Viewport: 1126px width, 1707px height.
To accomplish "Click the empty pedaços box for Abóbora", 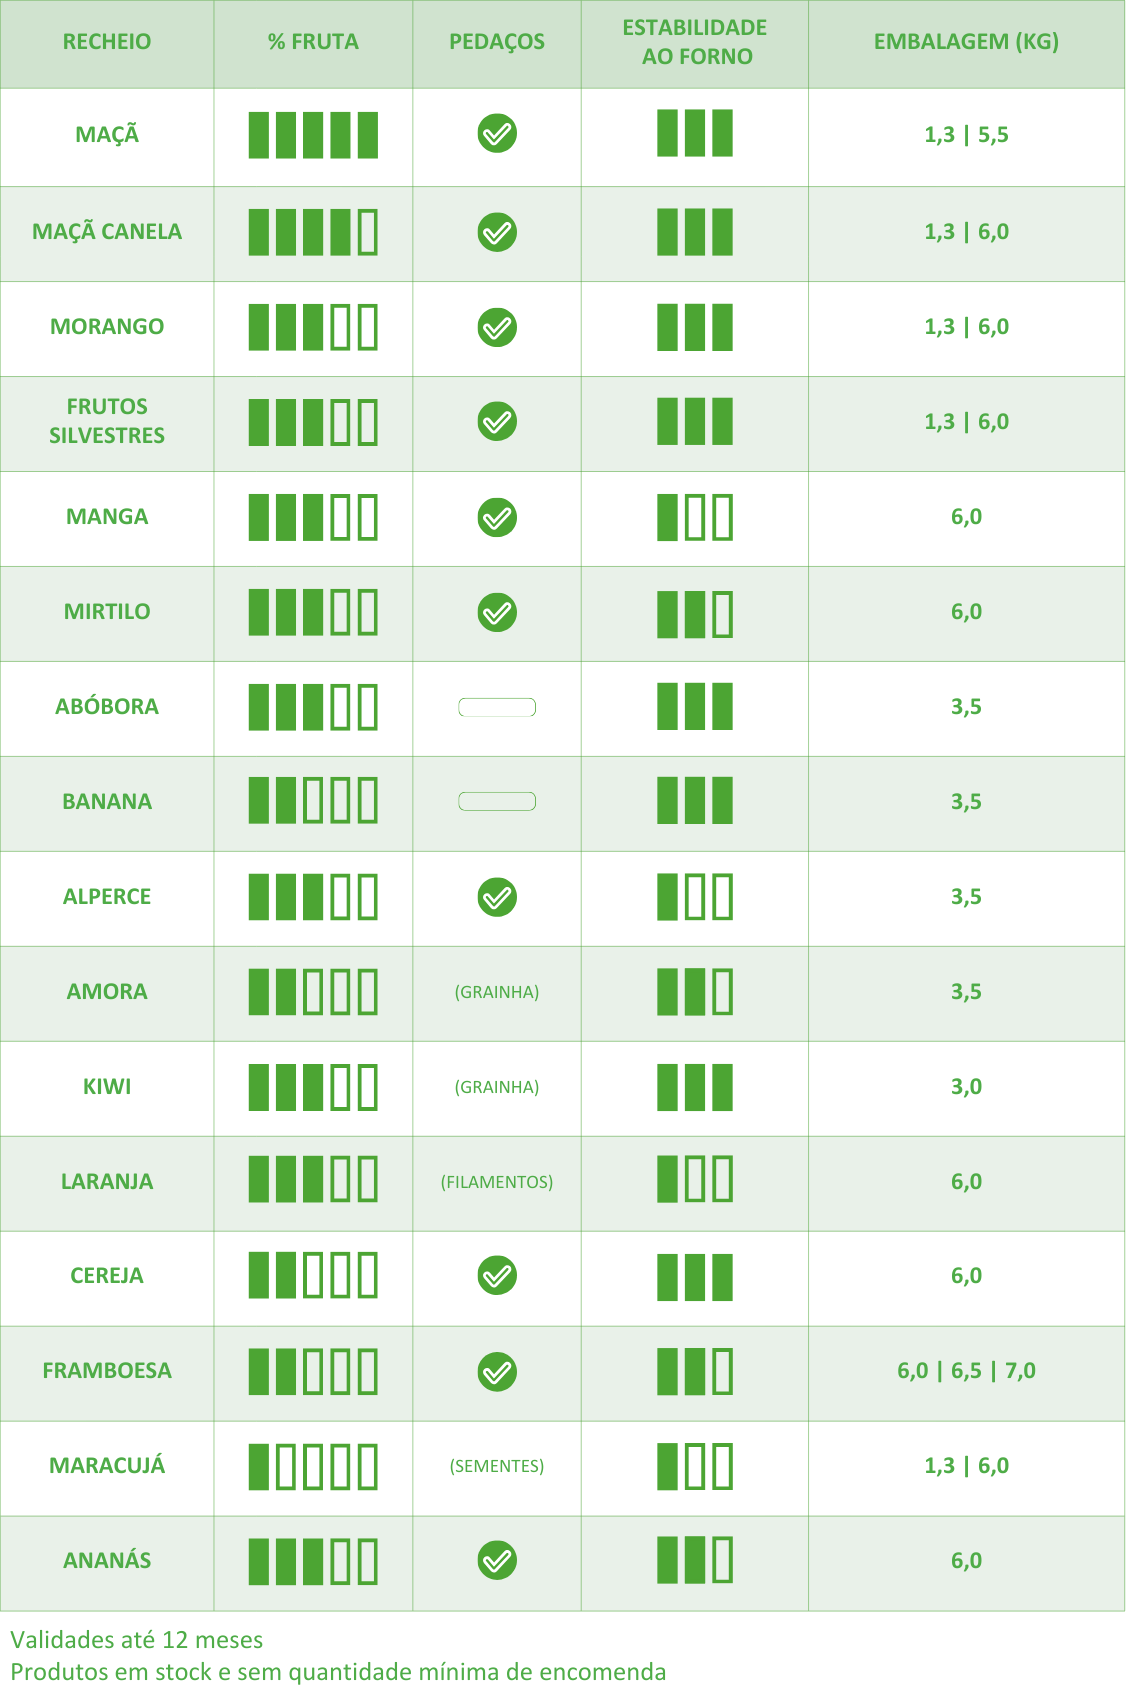I will coord(497,708).
